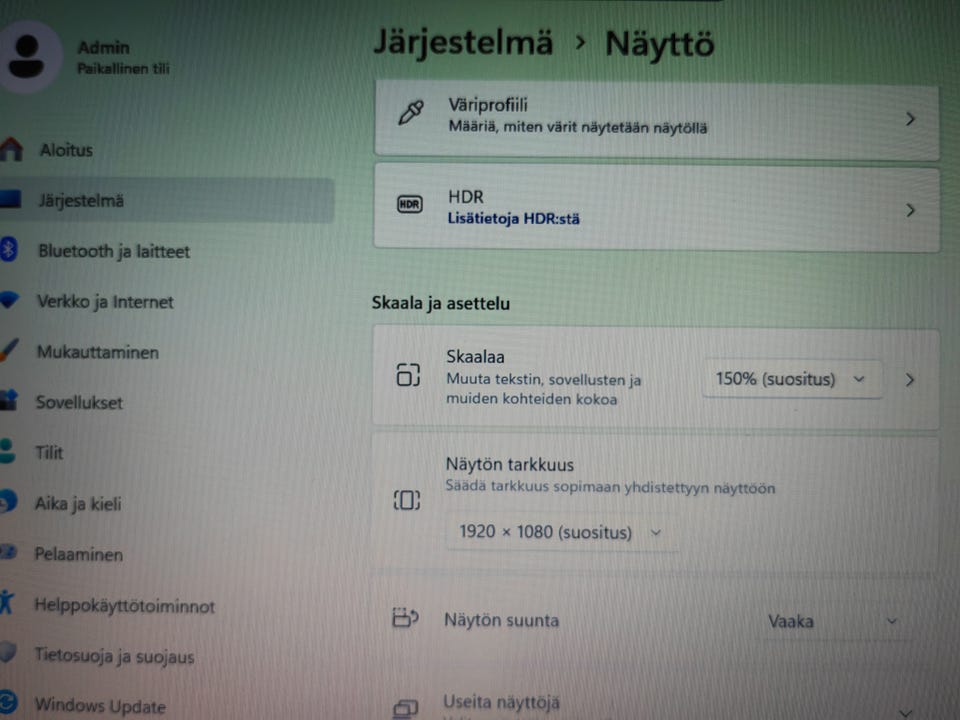The height and width of the screenshot is (720, 960).
Task: Click the Järjestelmä breadcrumb in the header
Action: point(463,42)
